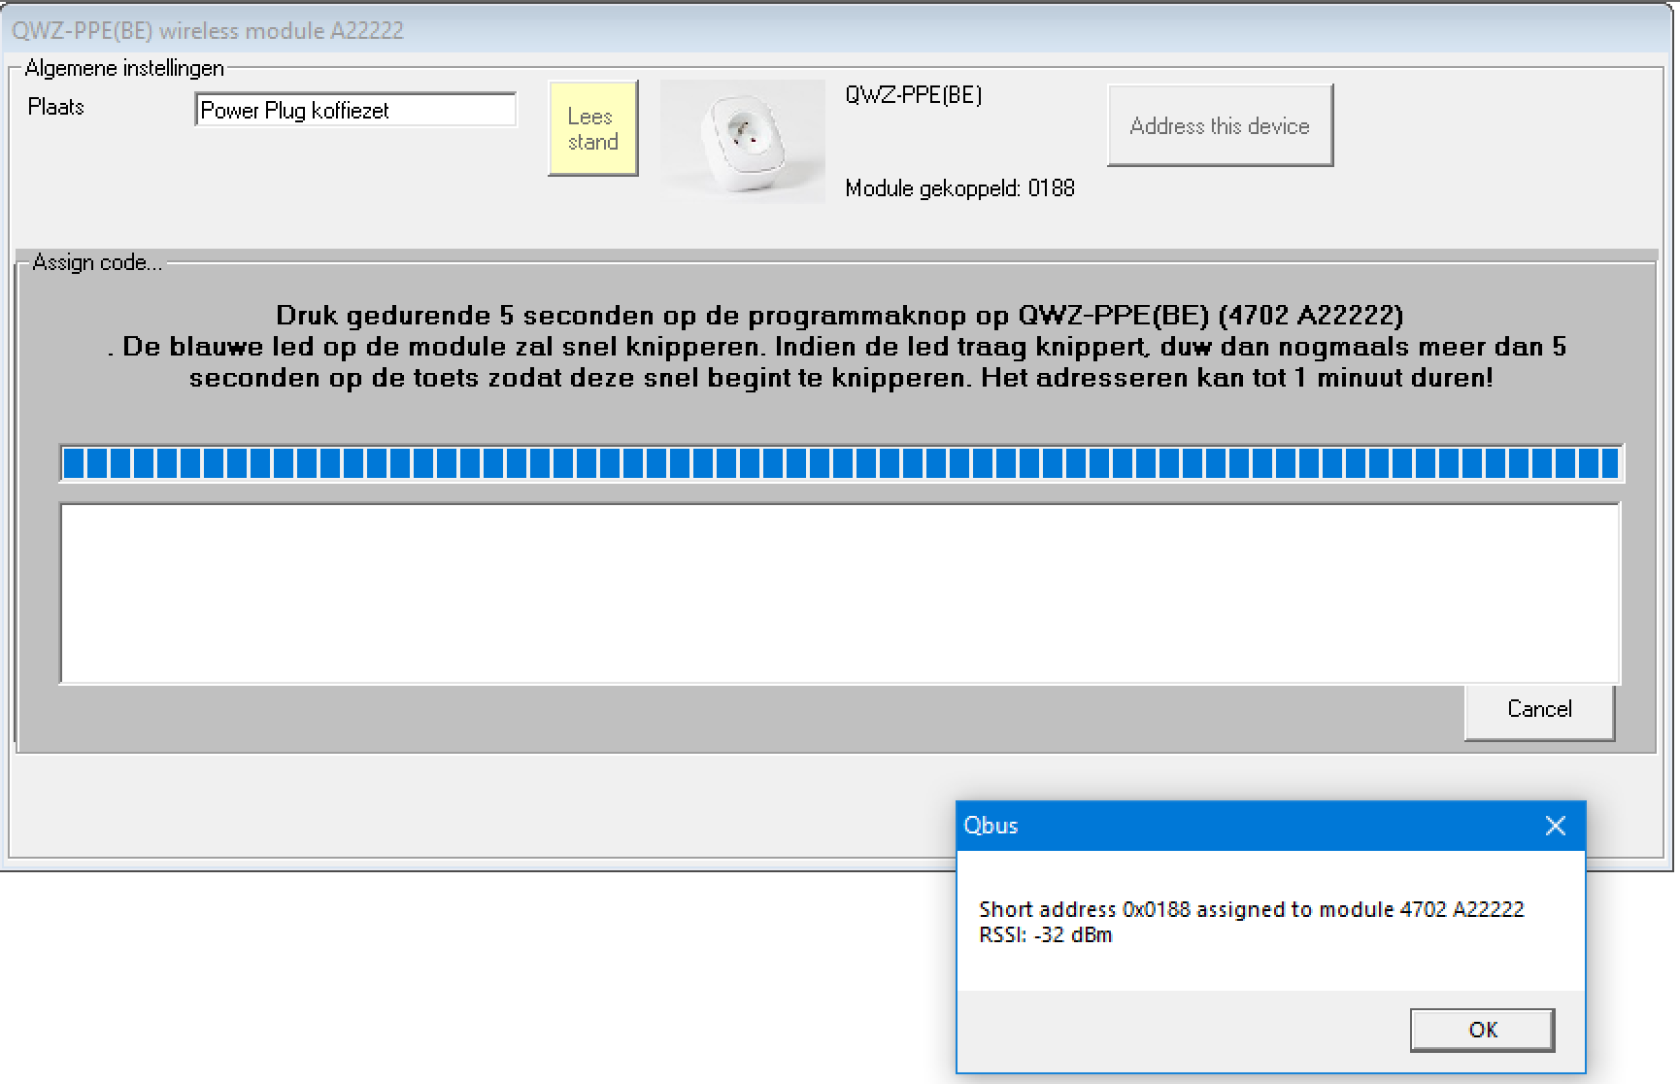This screenshot has height=1084, width=1680.
Task: Edit the Plaats field Power Plug koffiezet
Action: pyautogui.click(x=355, y=110)
